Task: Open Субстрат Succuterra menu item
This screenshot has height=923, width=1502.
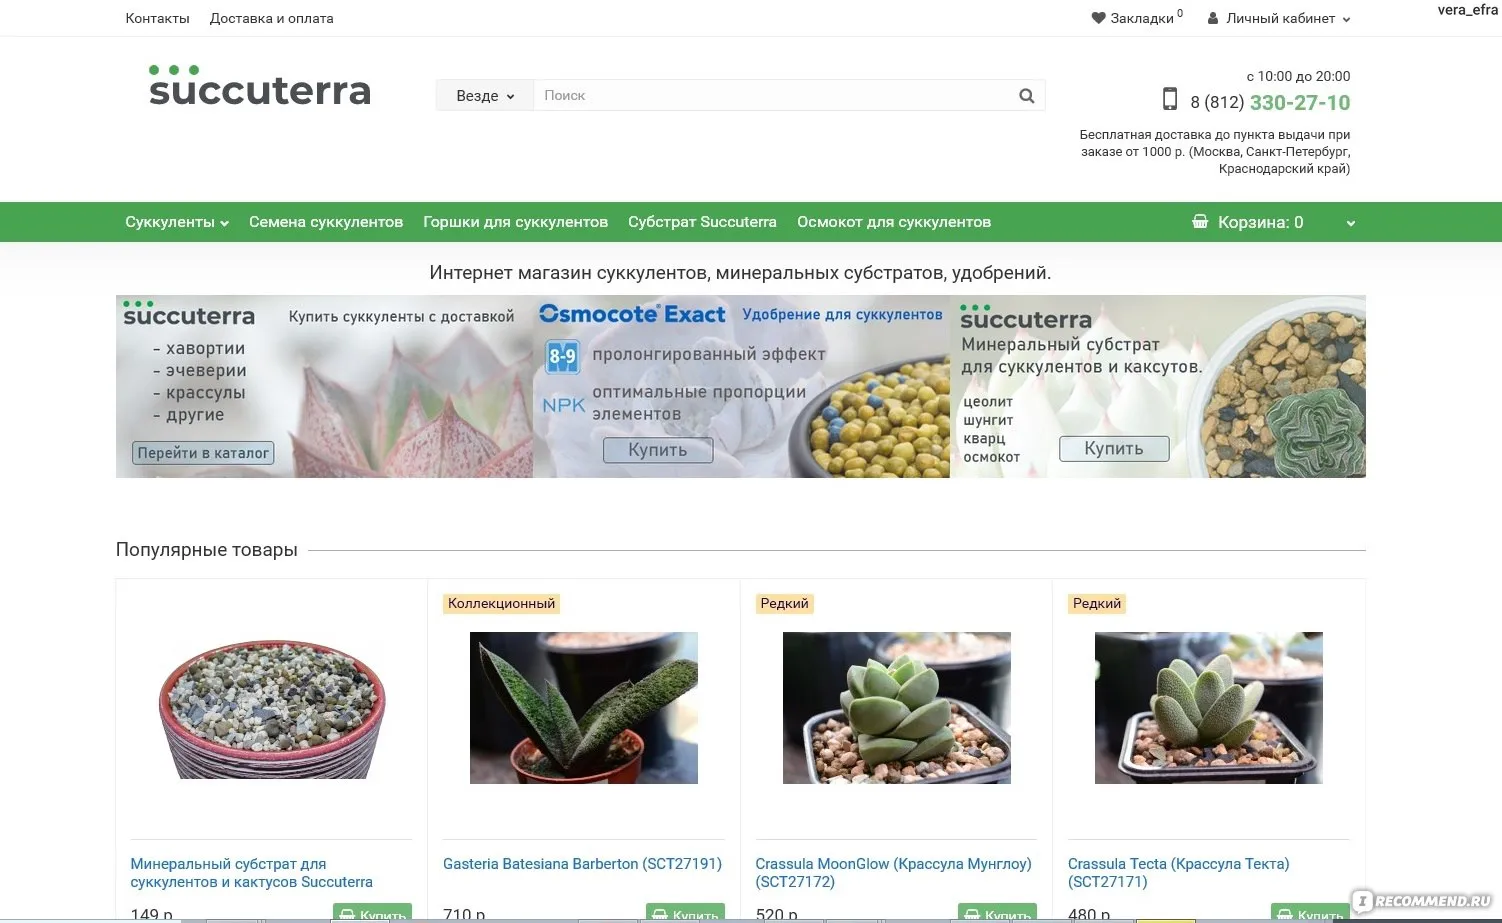Action: 702,222
